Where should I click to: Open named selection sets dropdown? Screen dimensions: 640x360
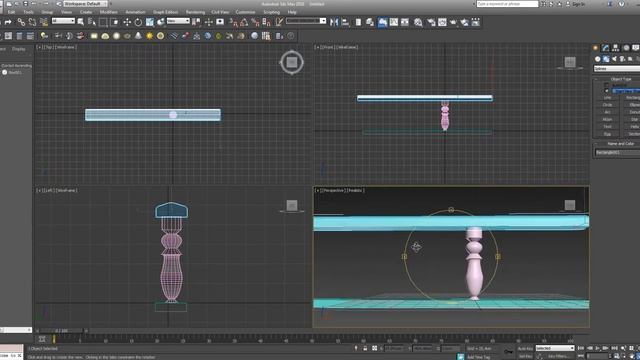(x=306, y=21)
